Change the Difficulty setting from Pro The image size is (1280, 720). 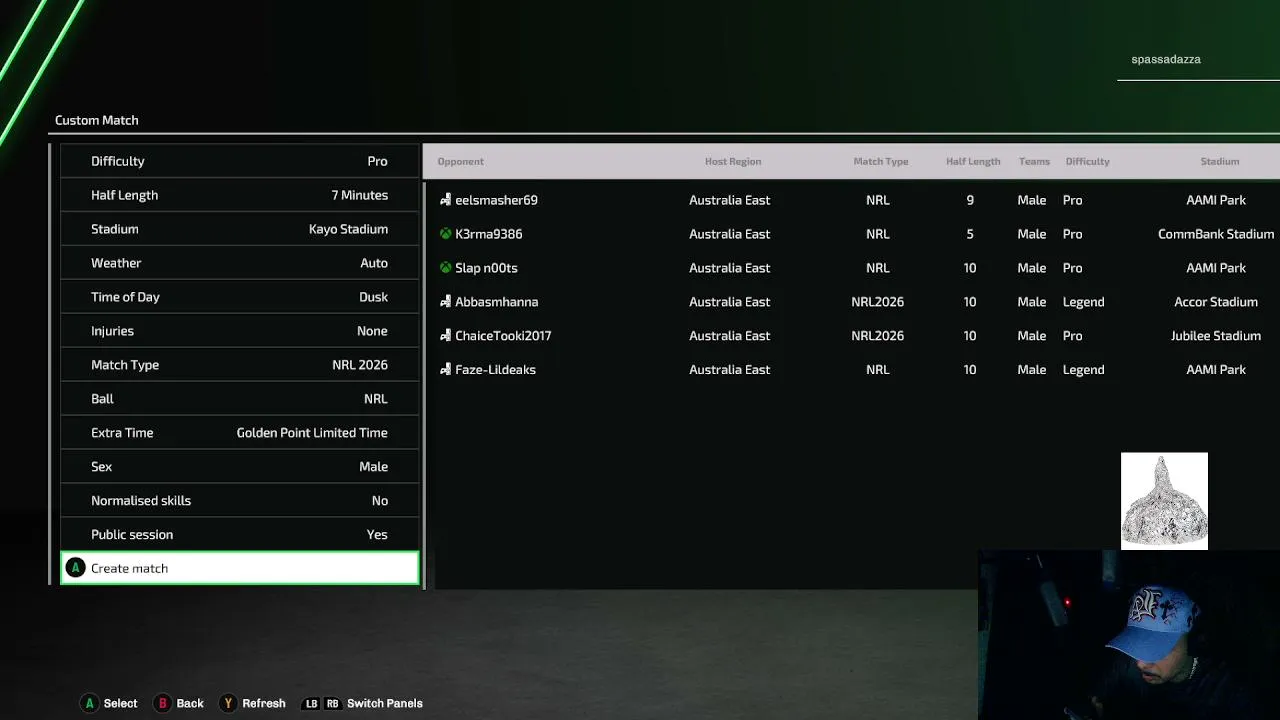[240, 161]
